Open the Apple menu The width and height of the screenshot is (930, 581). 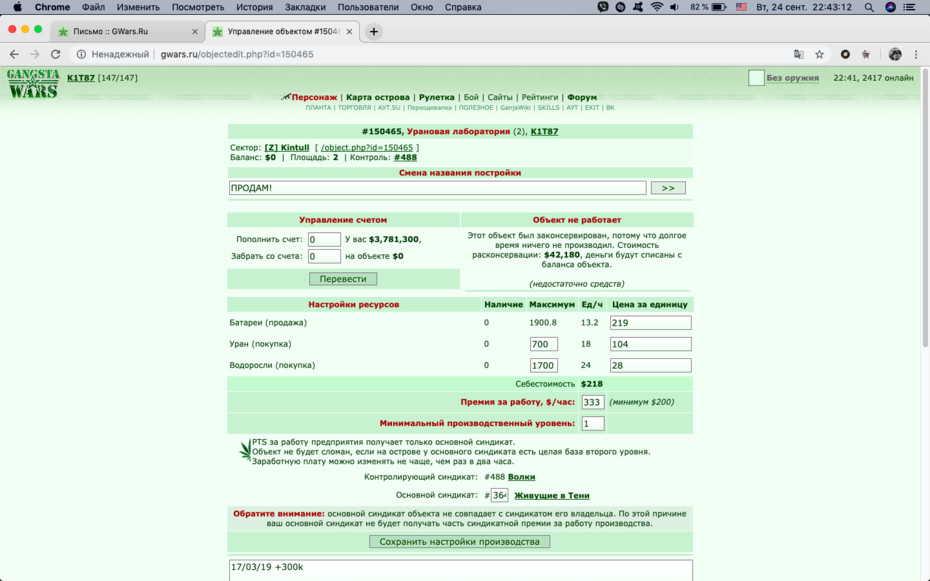(17, 7)
